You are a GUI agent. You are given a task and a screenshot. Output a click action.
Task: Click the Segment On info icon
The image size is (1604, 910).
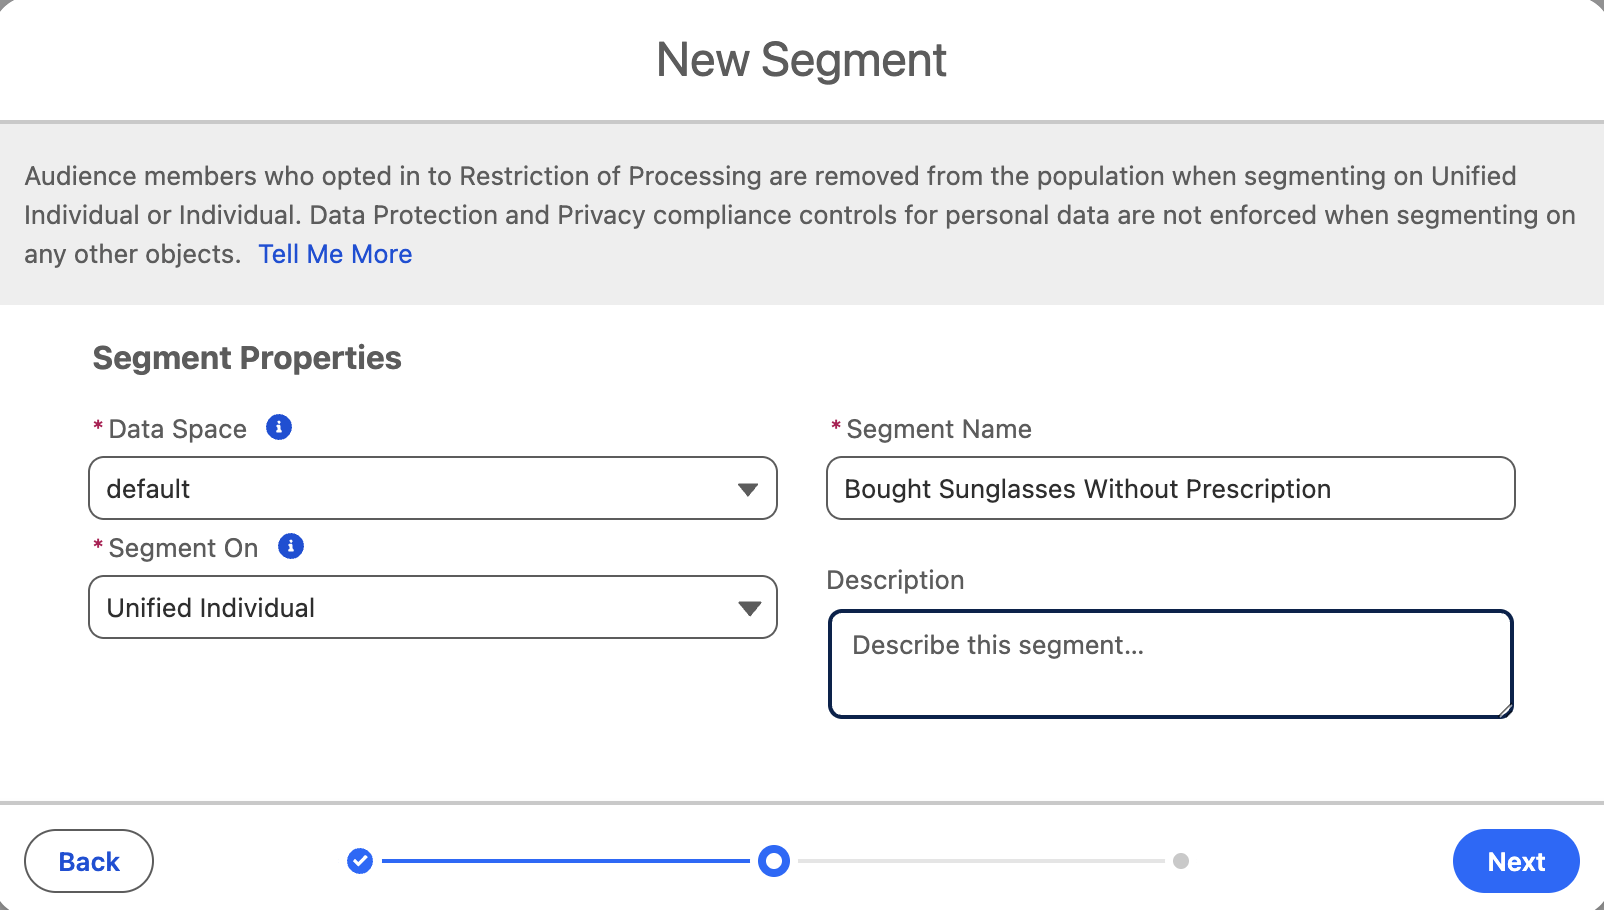[291, 547]
